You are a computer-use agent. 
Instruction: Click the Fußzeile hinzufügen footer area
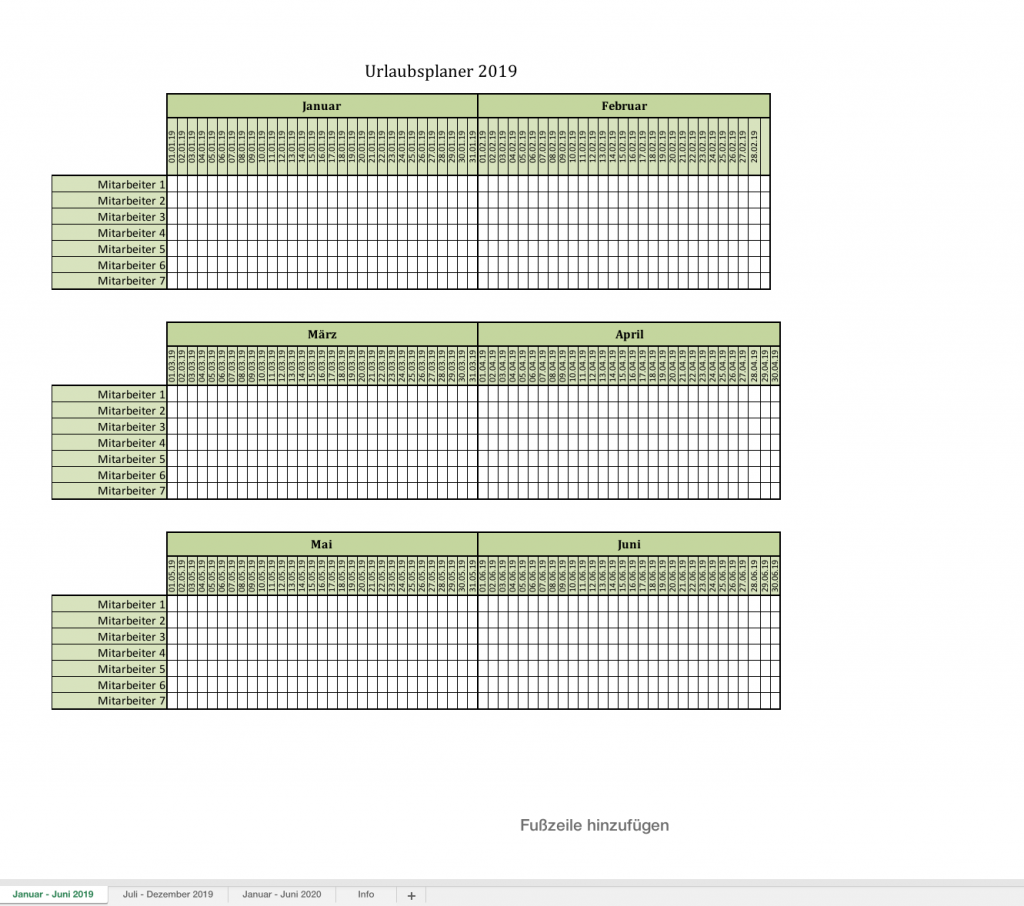pyautogui.click(x=594, y=825)
